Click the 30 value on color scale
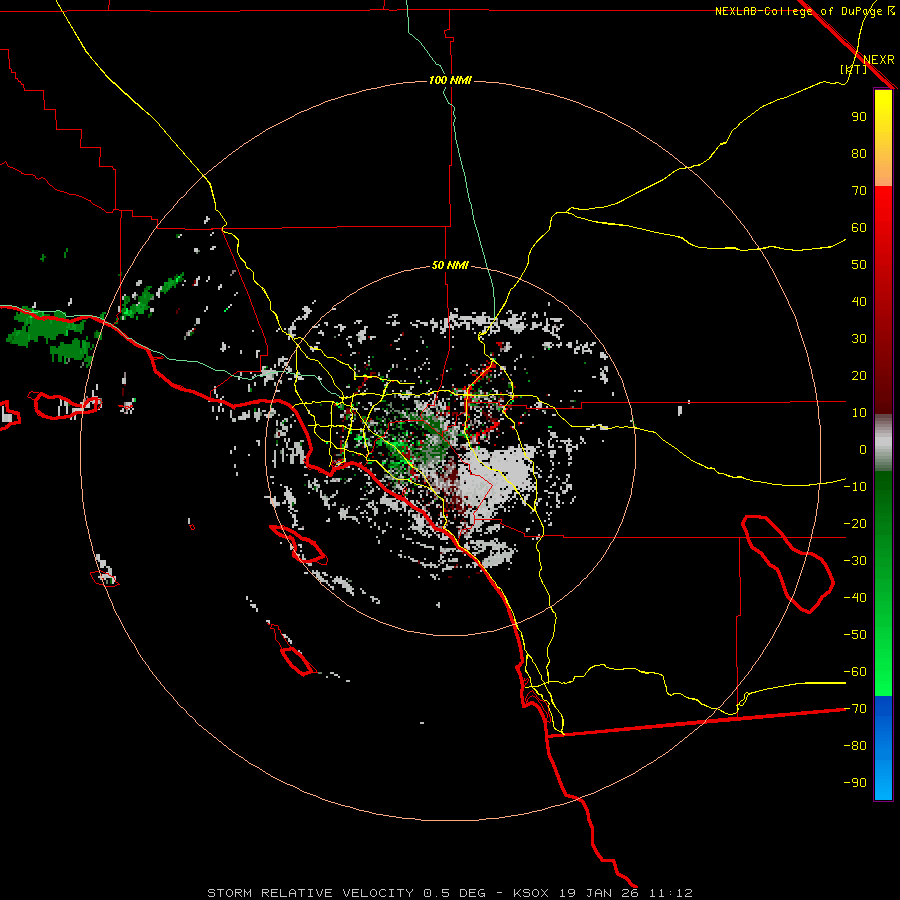 coord(859,339)
